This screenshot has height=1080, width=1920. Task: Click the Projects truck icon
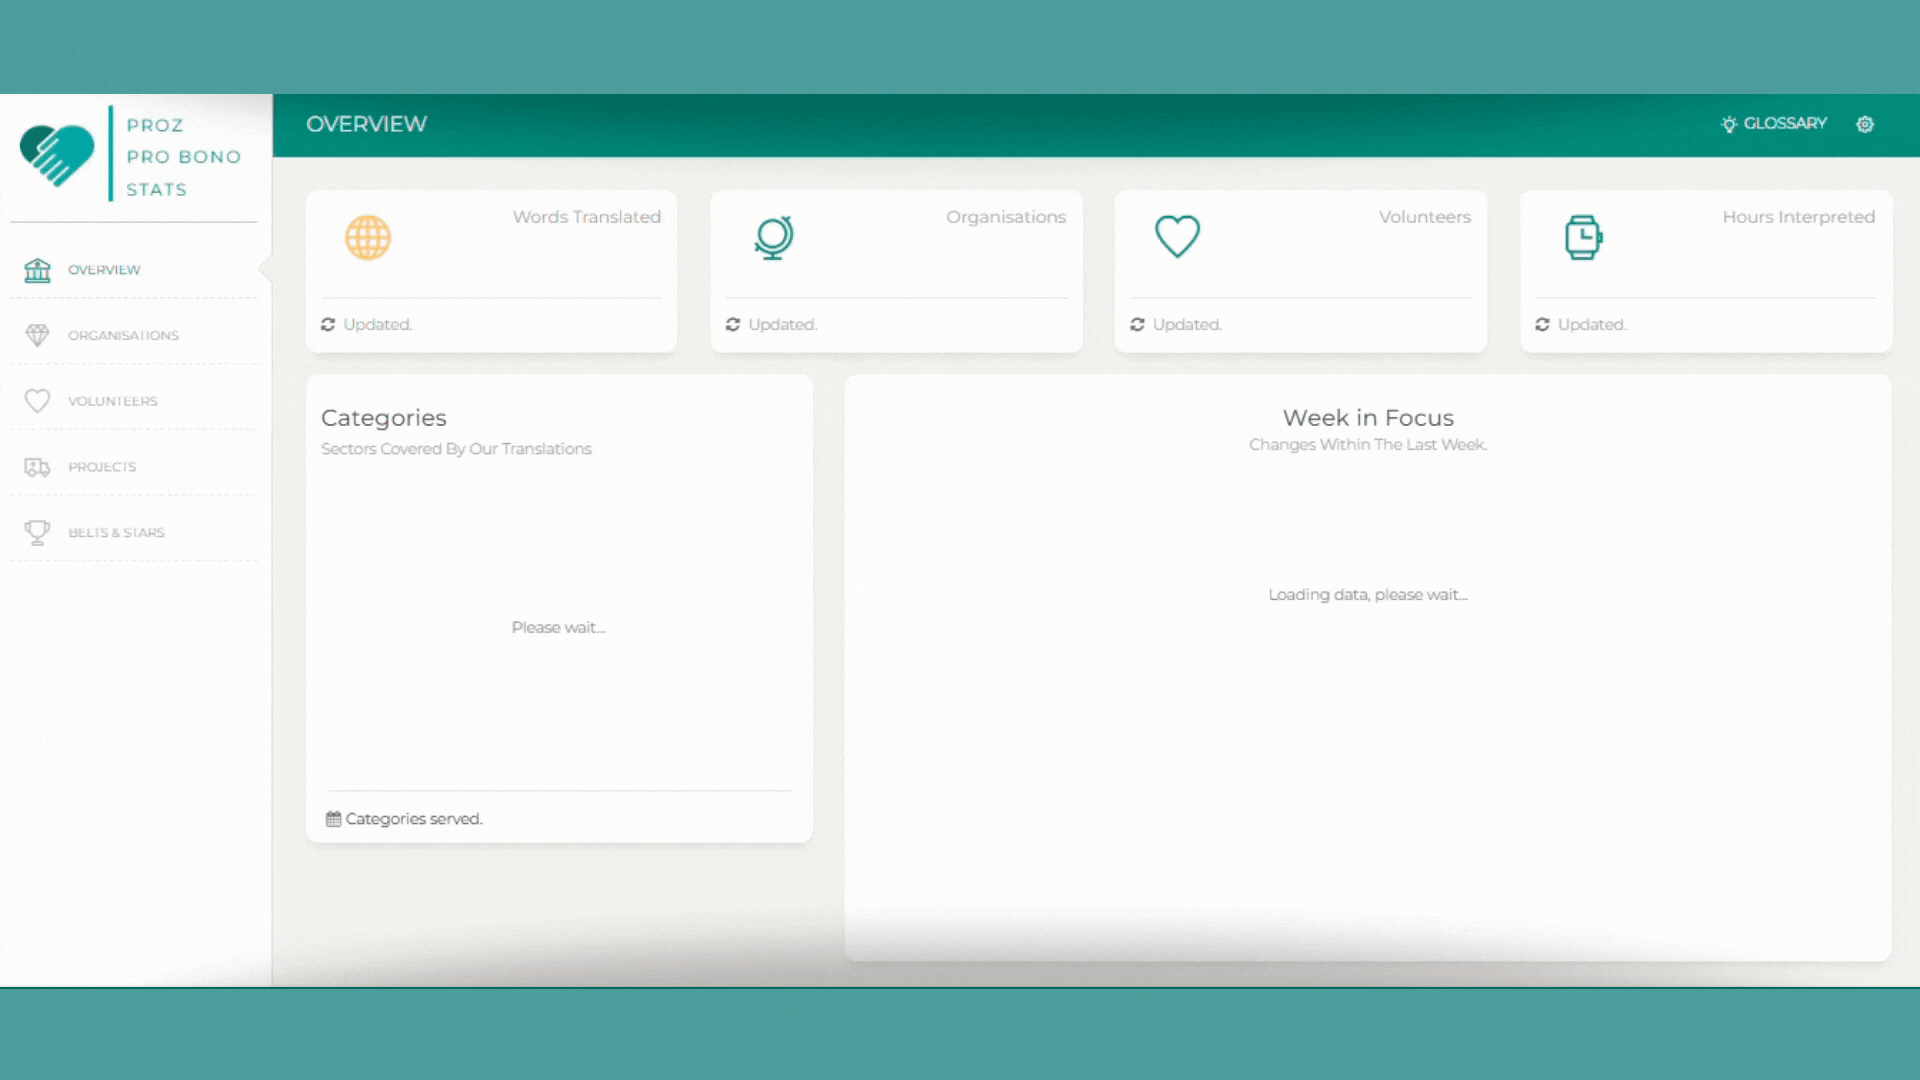pos(37,467)
